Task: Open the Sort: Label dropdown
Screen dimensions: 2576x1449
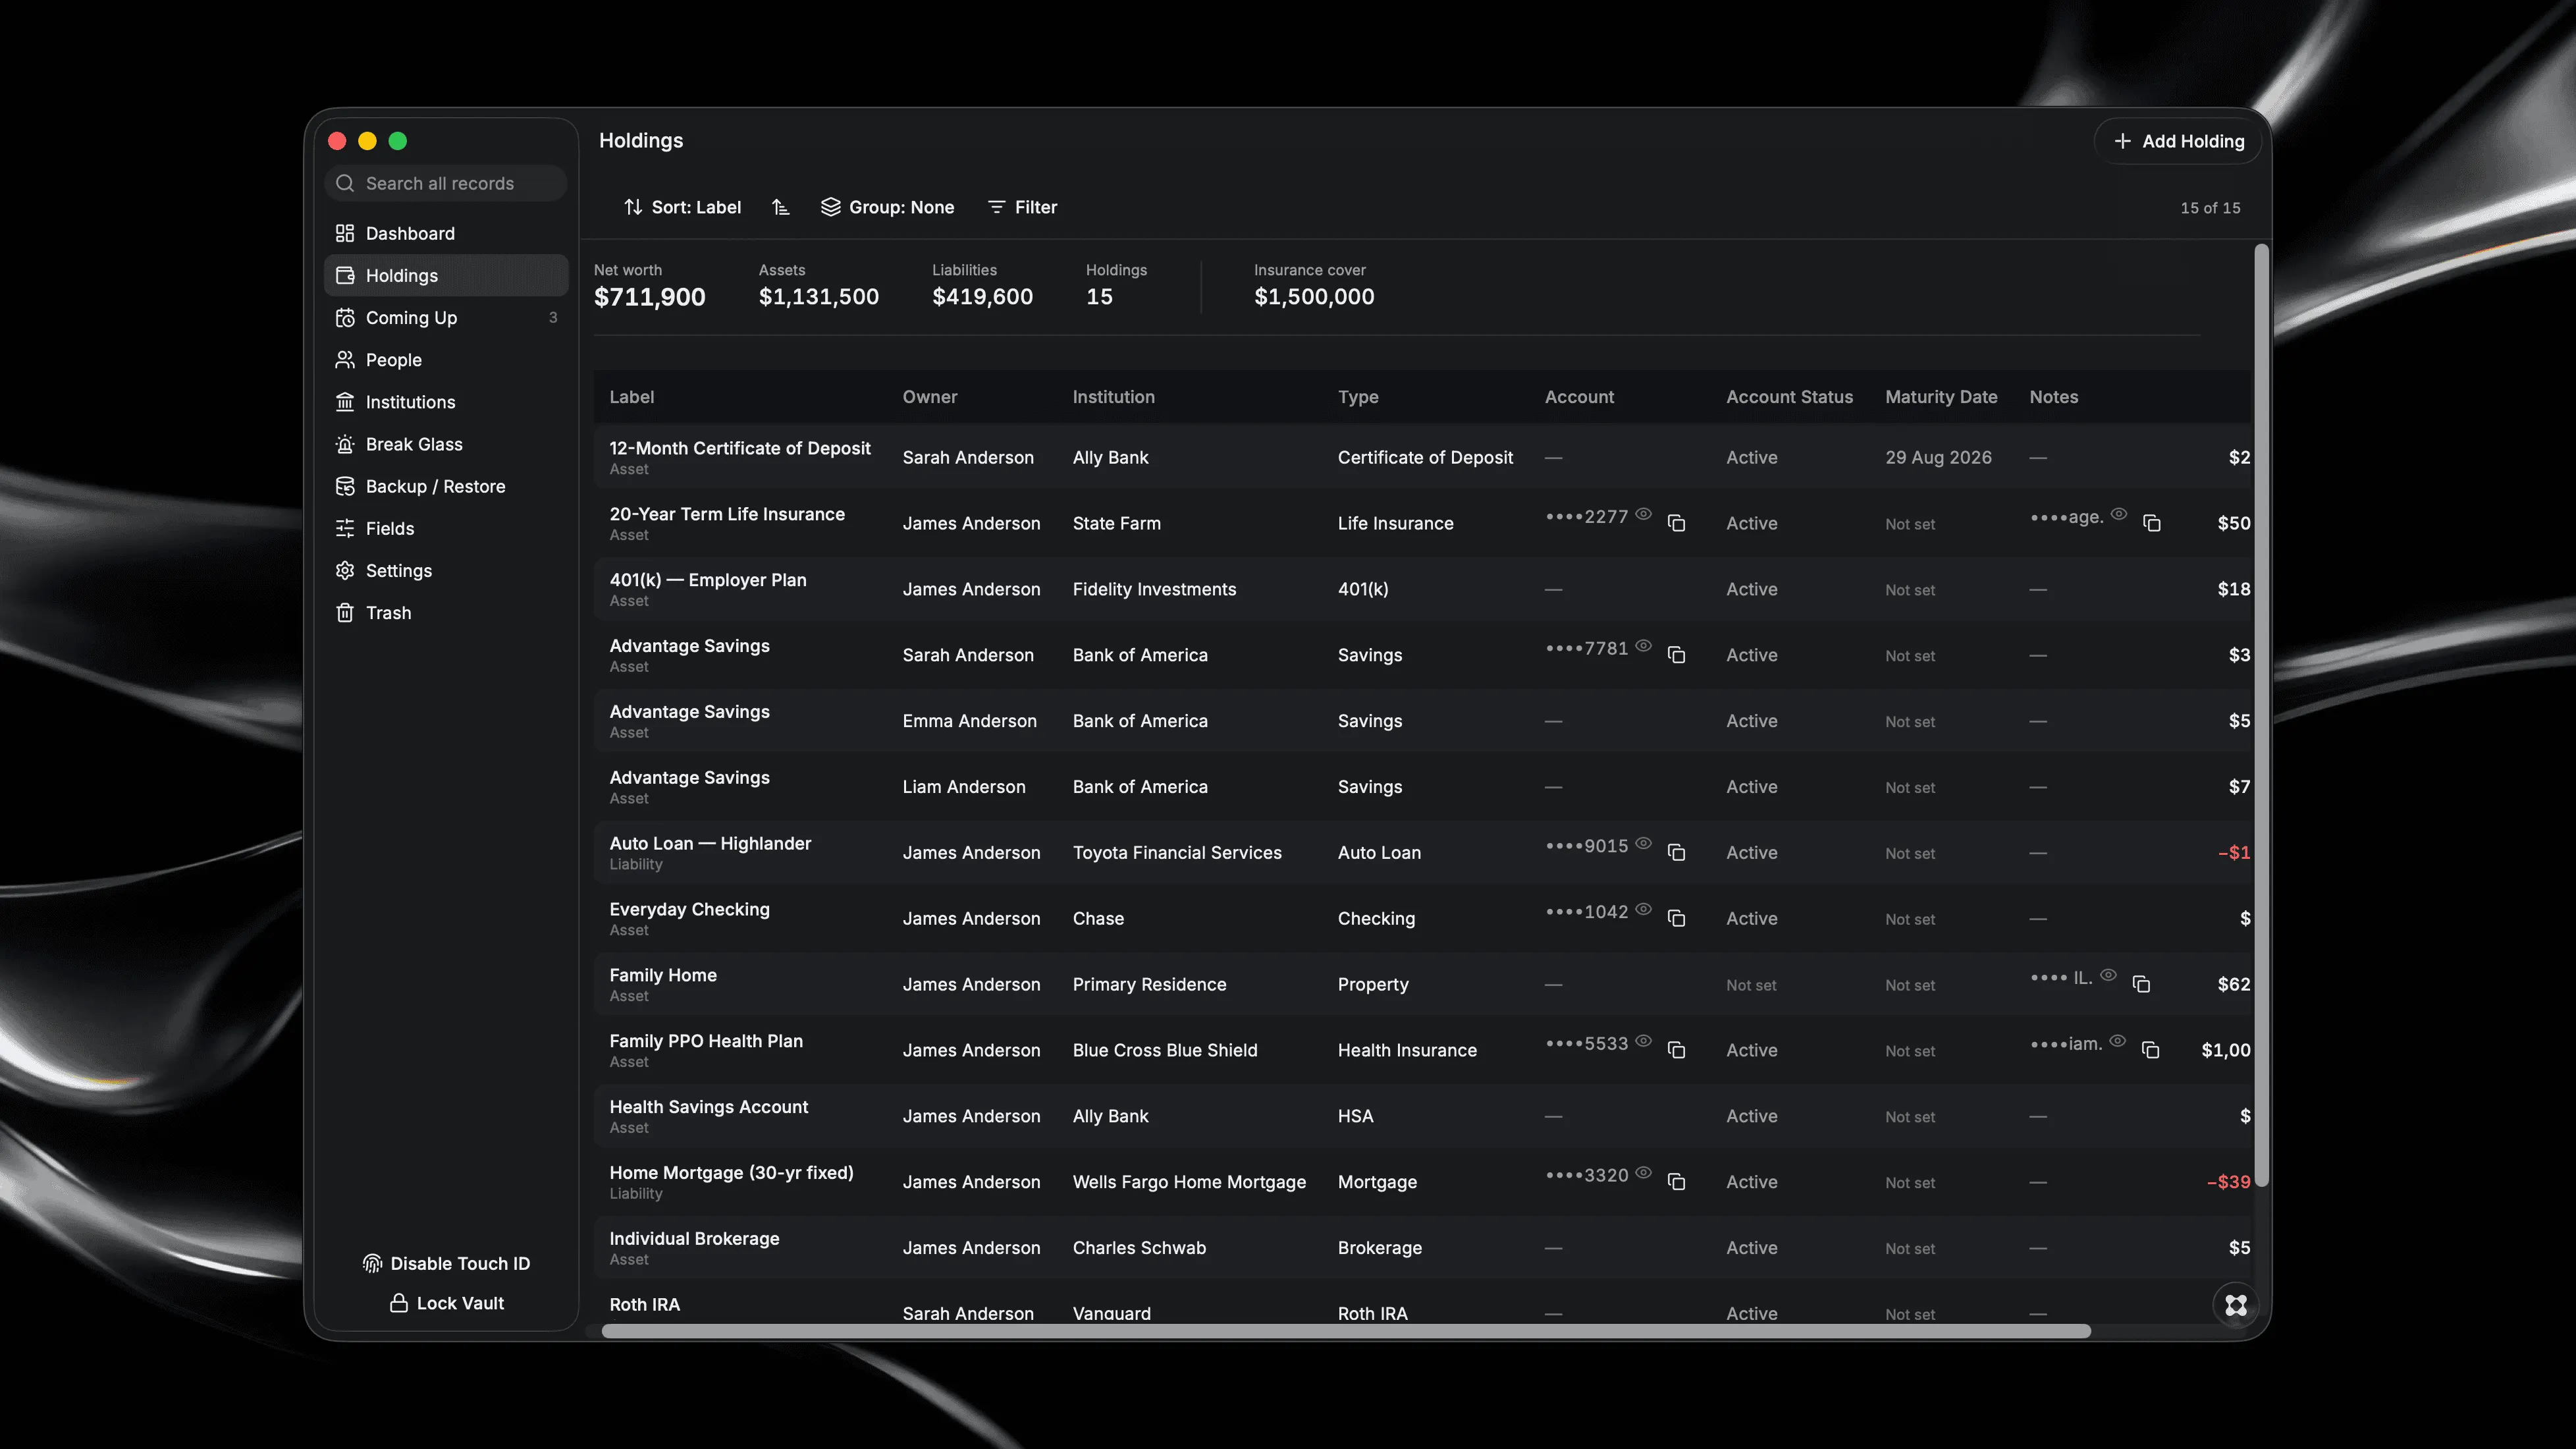Action: (x=682, y=207)
